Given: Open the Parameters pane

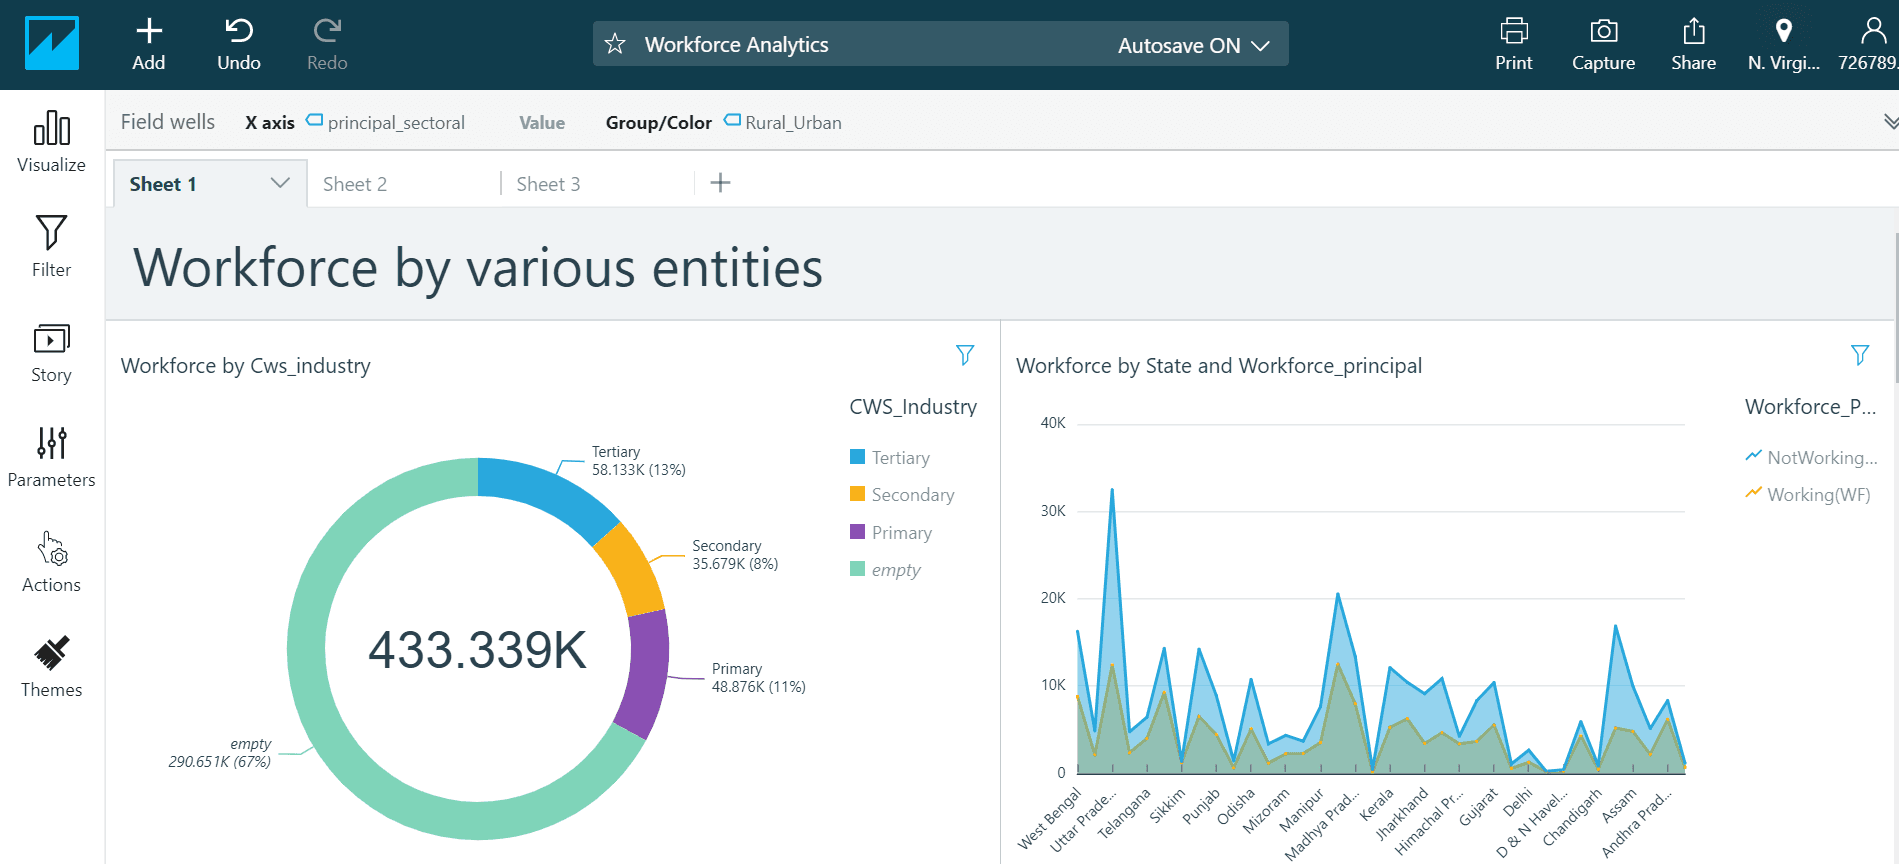Looking at the screenshot, I should point(52,458).
